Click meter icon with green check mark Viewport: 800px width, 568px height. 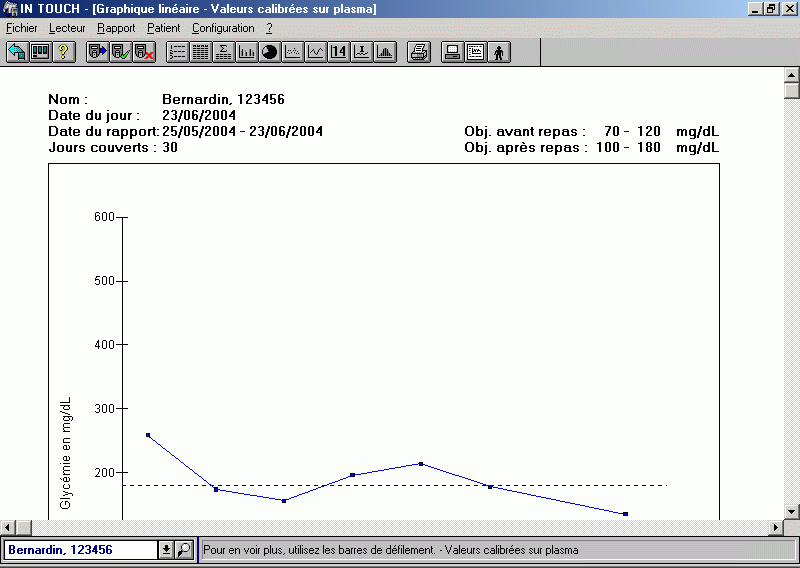pos(121,52)
